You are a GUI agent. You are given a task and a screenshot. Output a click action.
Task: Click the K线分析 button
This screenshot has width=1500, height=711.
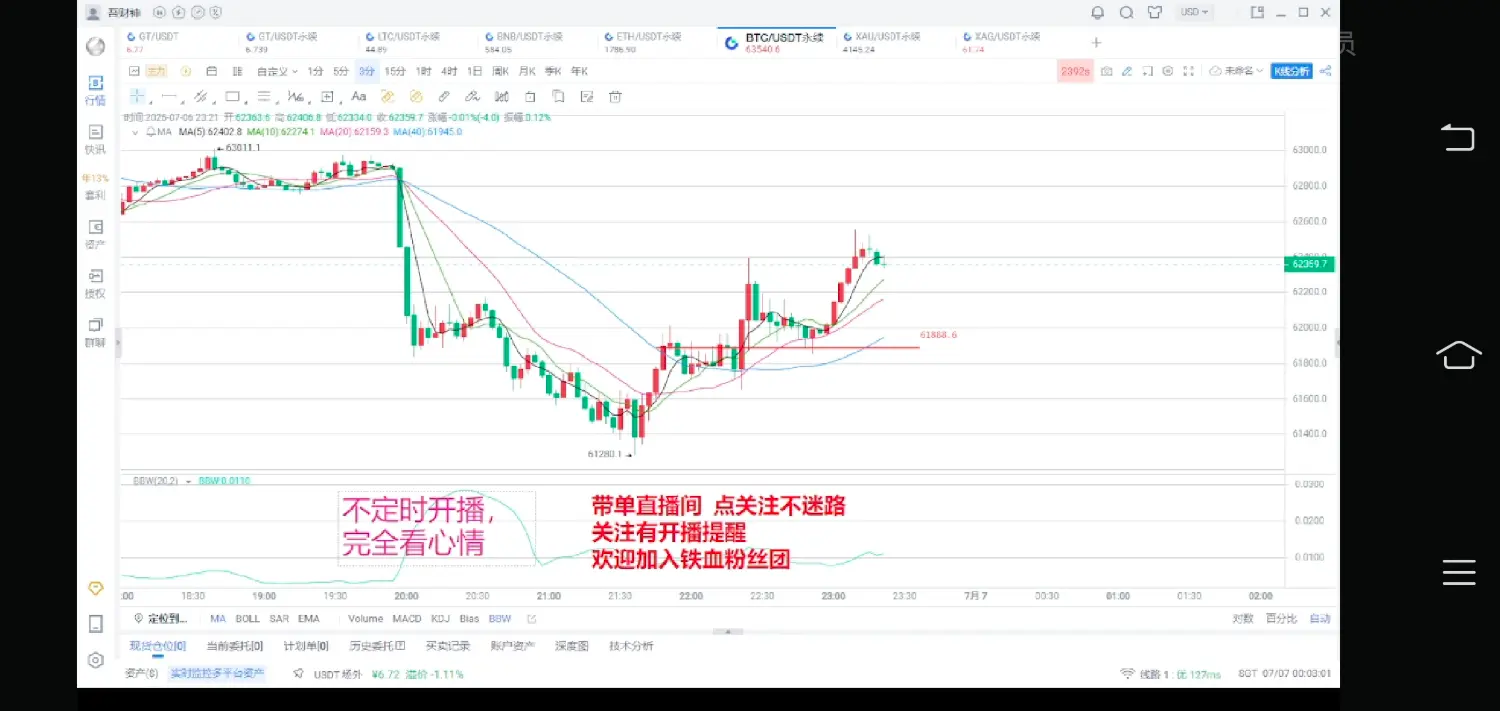coord(1291,71)
